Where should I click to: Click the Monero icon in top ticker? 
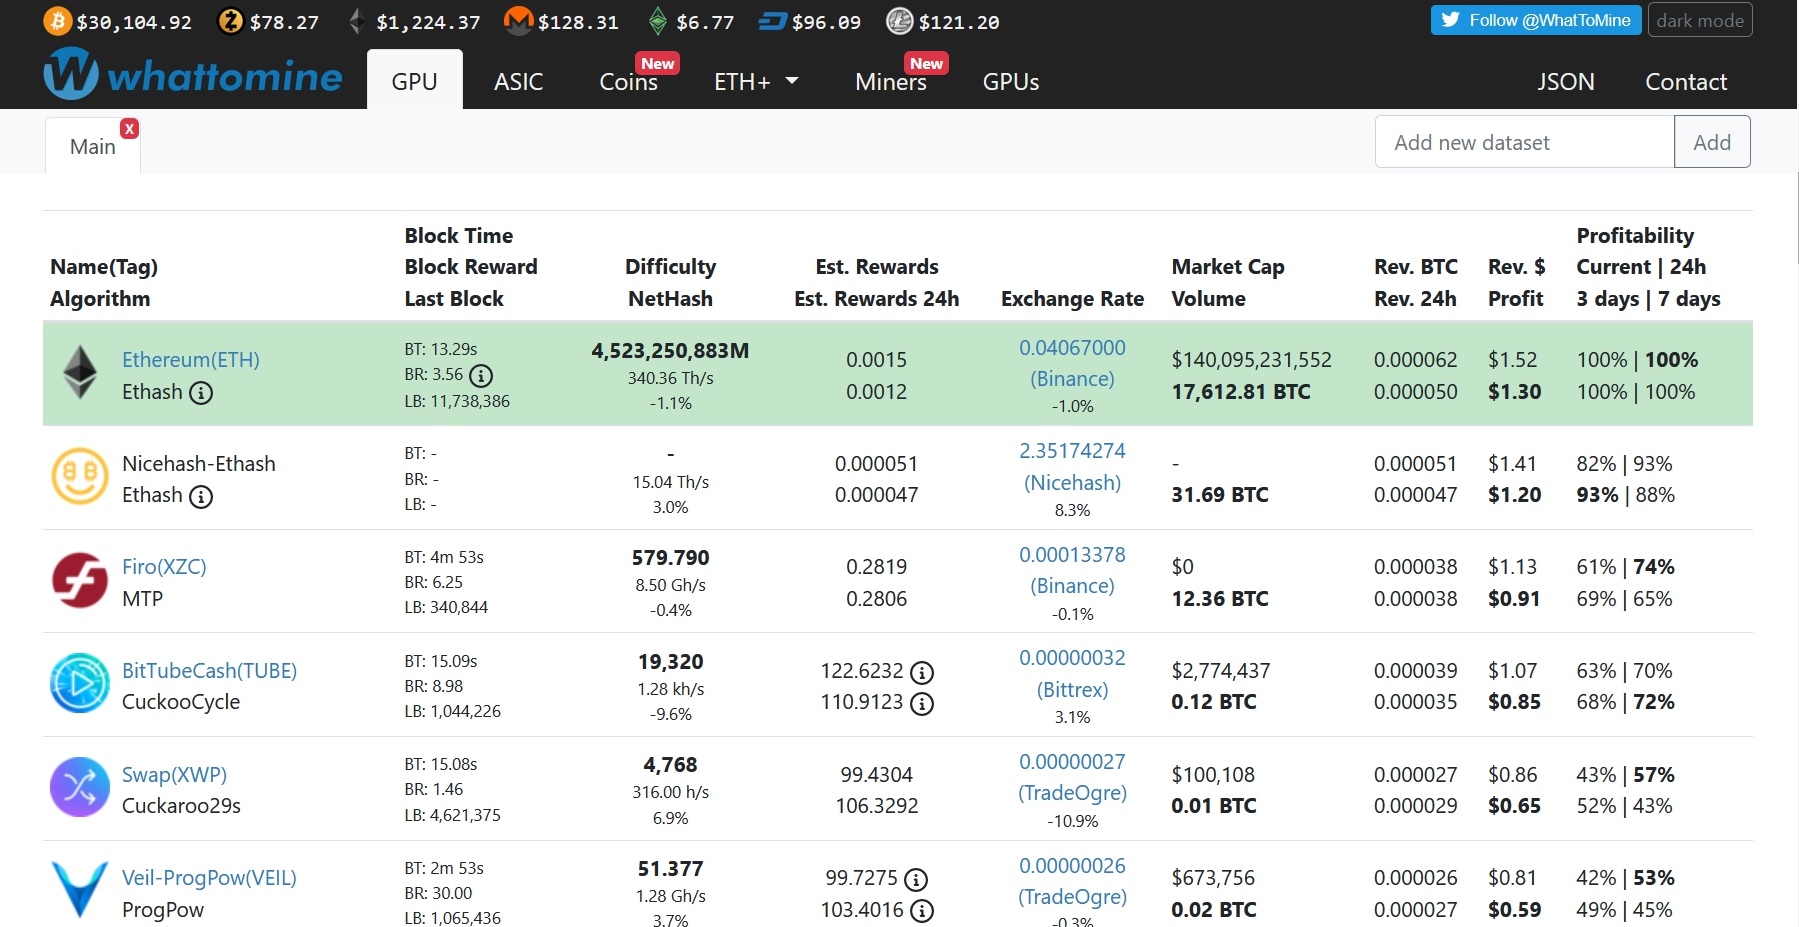click(x=518, y=21)
